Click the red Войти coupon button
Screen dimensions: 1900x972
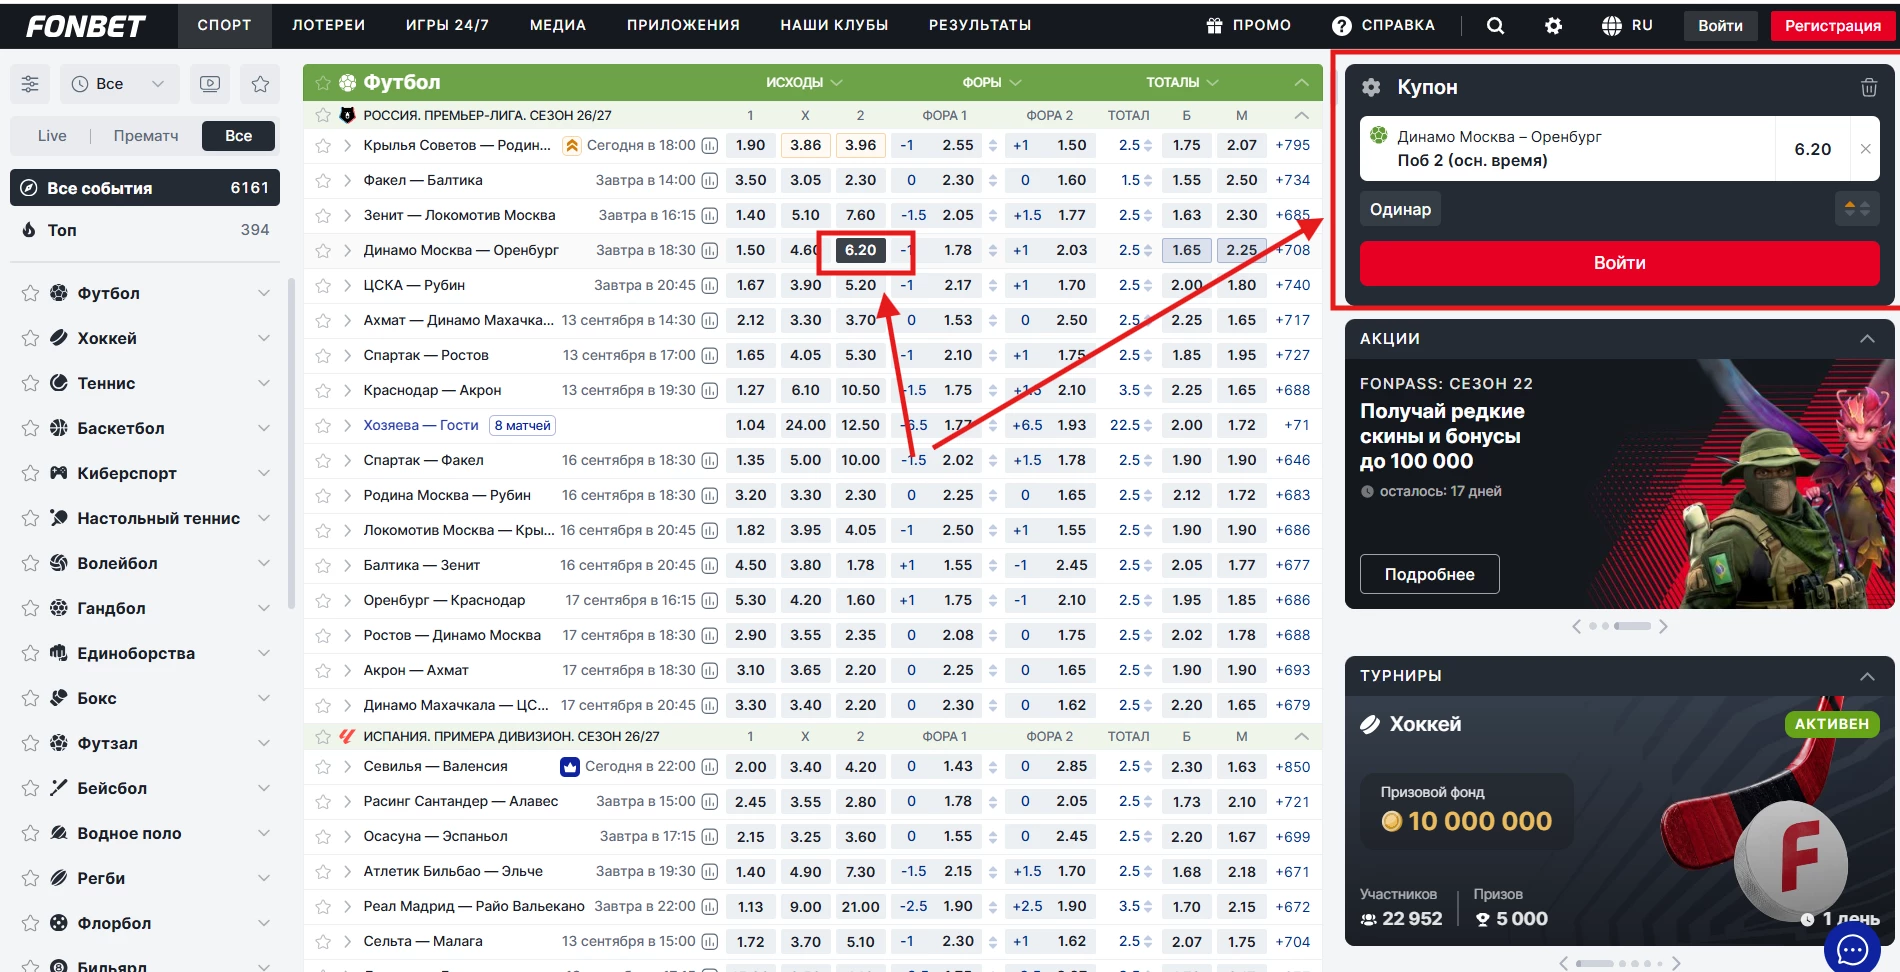(1619, 263)
